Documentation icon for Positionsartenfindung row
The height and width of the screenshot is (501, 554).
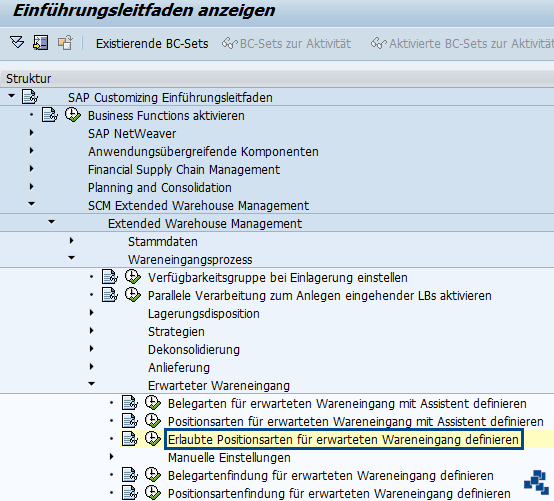(x=130, y=493)
